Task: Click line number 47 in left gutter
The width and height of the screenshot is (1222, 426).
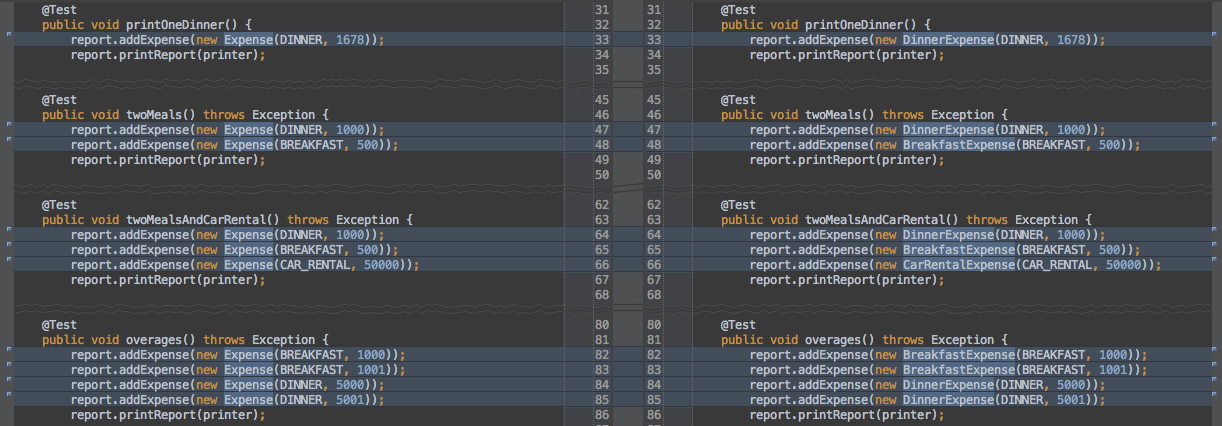Action: [x=601, y=129]
